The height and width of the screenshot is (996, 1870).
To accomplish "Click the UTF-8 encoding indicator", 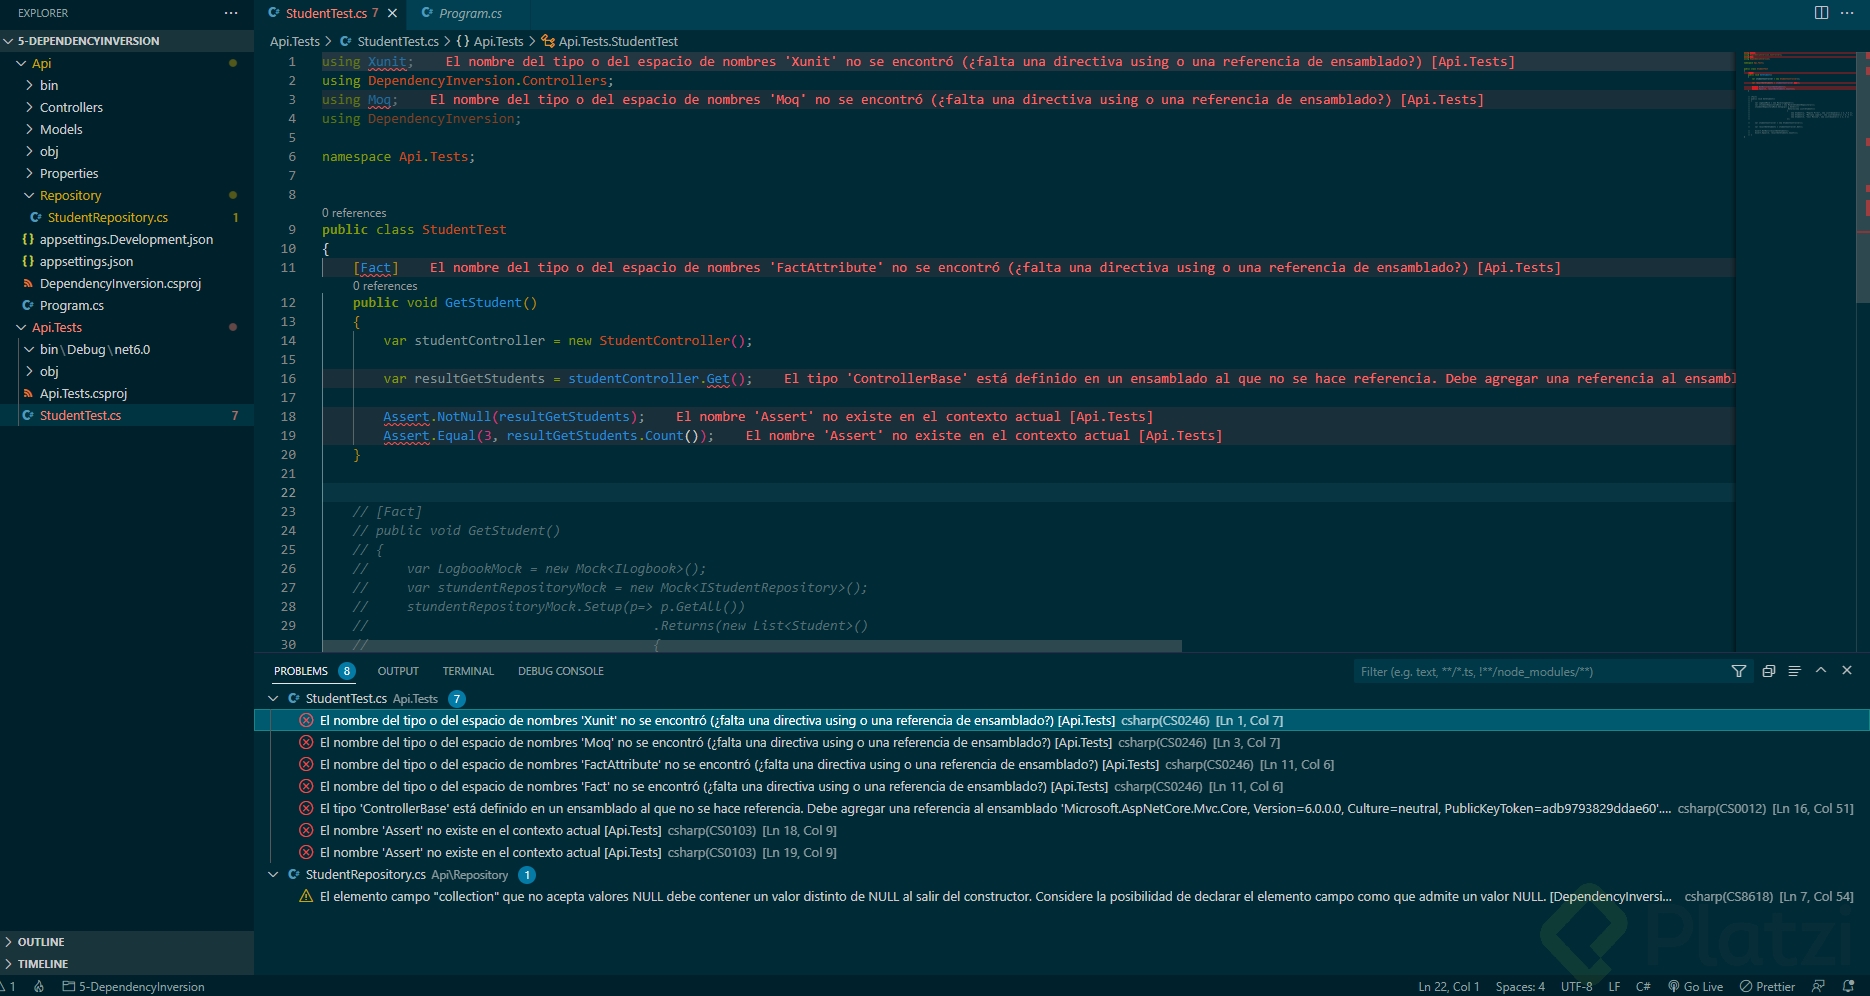I will click(x=1577, y=986).
